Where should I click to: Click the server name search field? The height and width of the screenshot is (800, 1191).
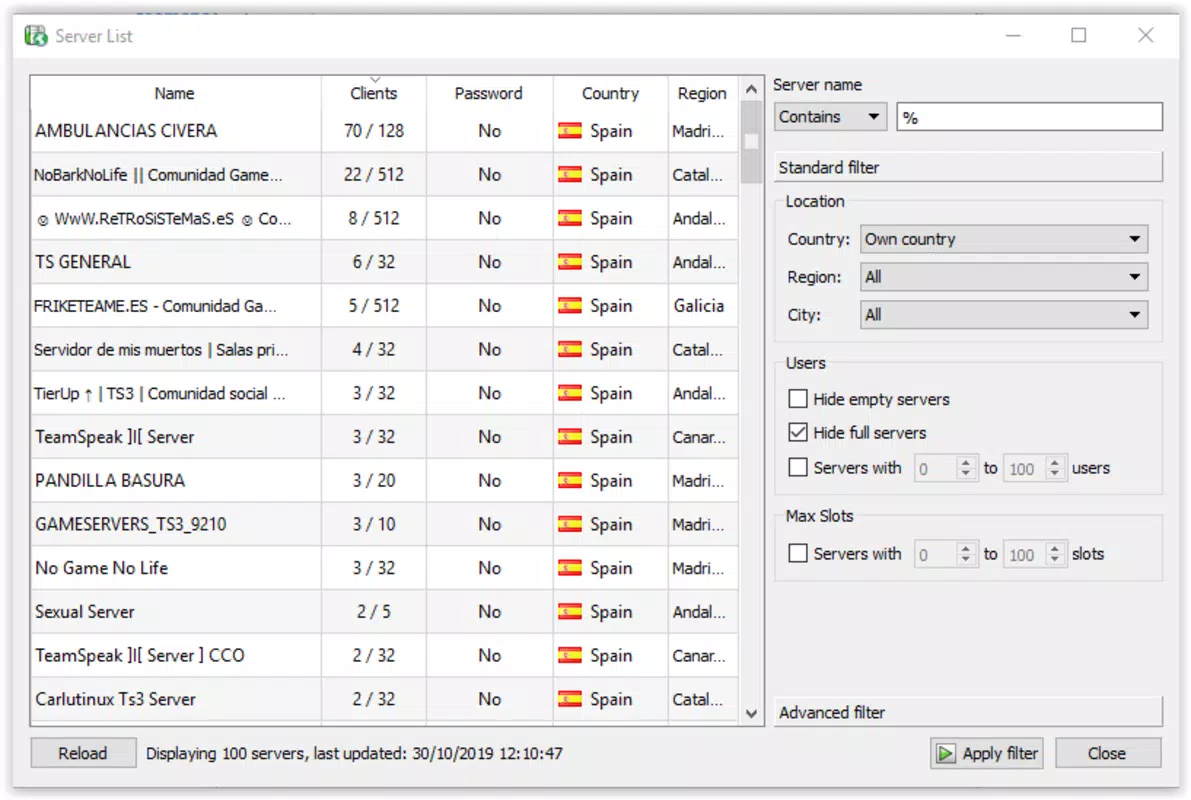pyautogui.click(x=1029, y=117)
